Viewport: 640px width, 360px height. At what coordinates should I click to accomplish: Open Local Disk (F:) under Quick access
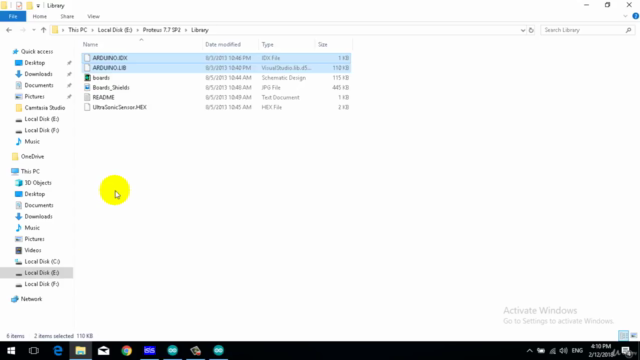(x=42, y=130)
